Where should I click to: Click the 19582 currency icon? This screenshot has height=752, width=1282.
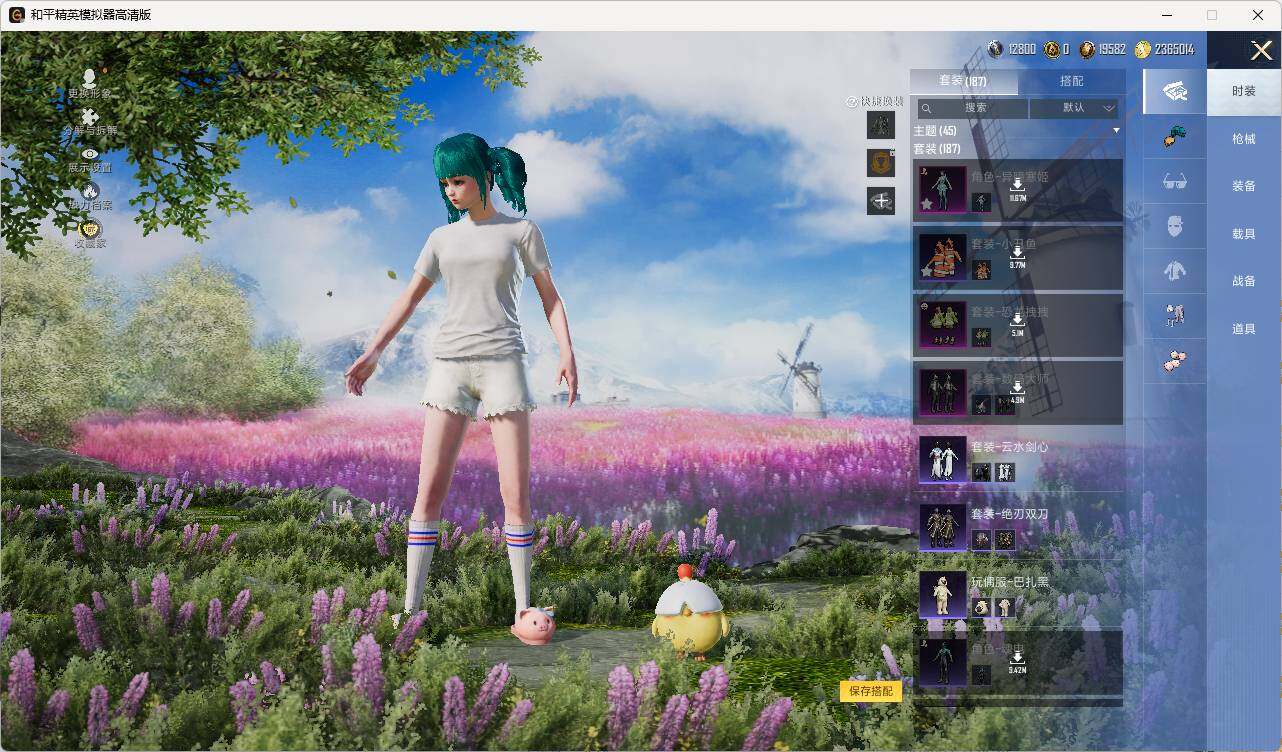click(1087, 49)
